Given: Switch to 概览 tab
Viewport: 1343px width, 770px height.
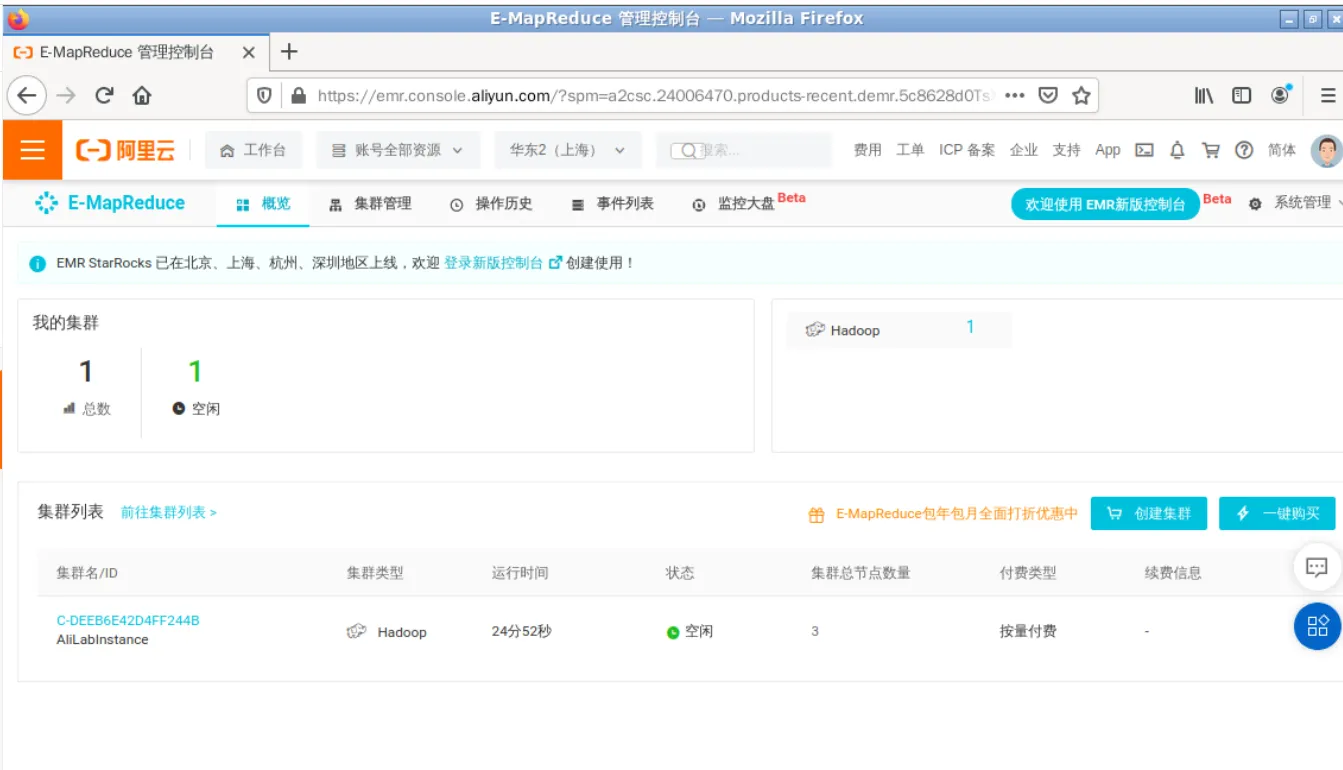Looking at the screenshot, I should point(264,204).
